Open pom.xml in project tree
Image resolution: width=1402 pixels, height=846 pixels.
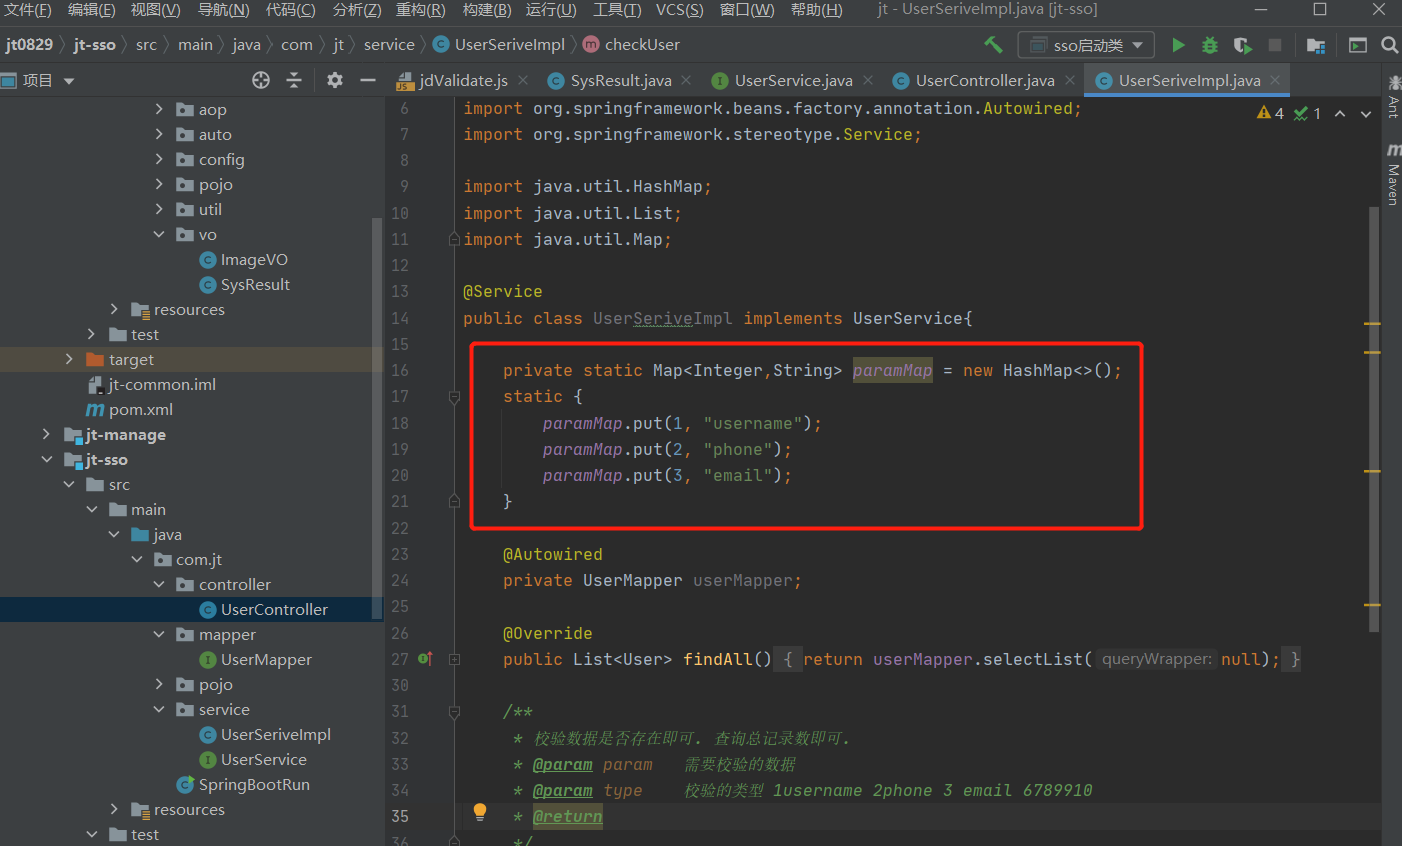[130, 409]
